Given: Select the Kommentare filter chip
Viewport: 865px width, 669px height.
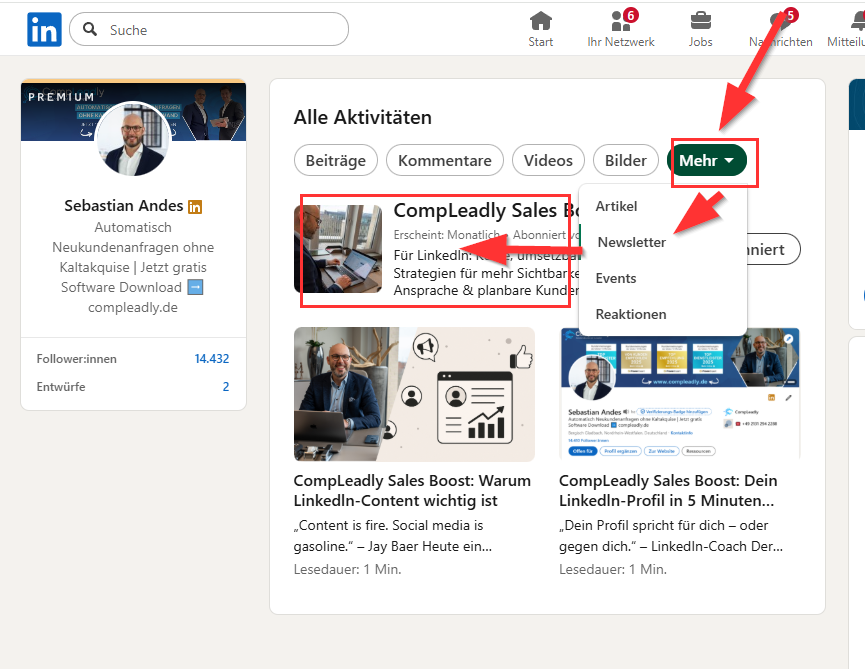Looking at the screenshot, I should 445,161.
